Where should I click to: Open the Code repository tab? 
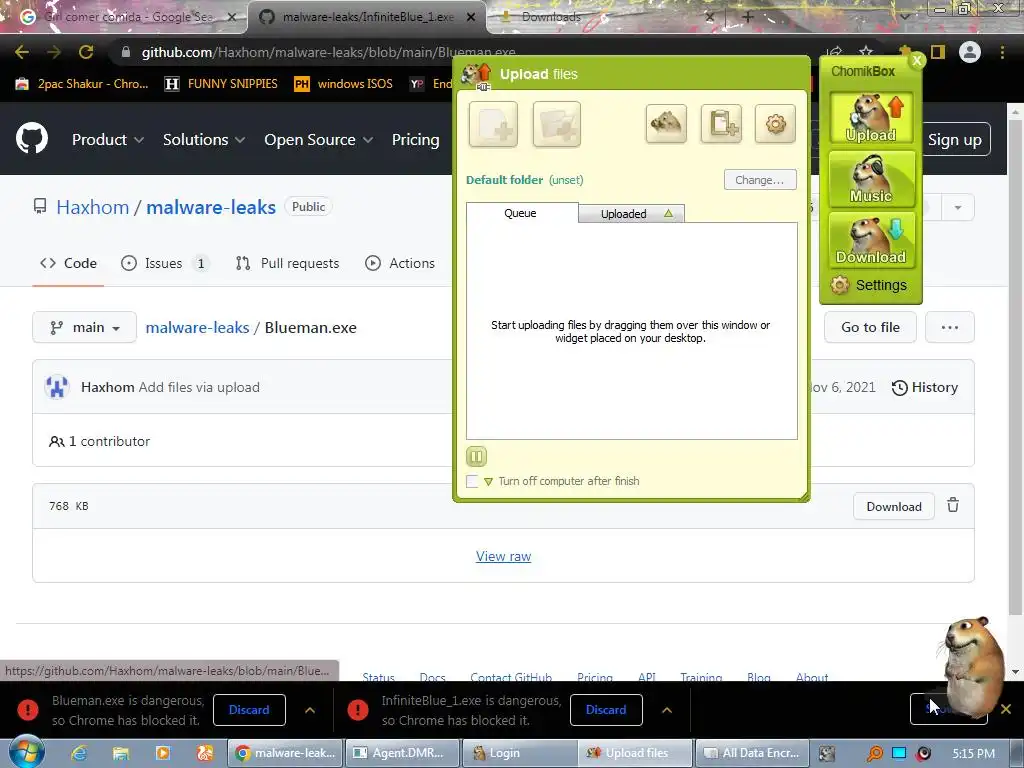click(68, 263)
